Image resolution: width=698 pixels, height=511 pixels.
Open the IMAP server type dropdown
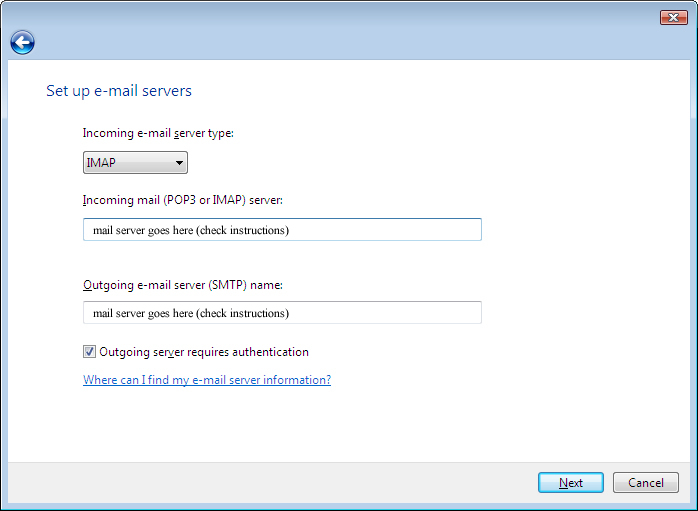click(135, 163)
